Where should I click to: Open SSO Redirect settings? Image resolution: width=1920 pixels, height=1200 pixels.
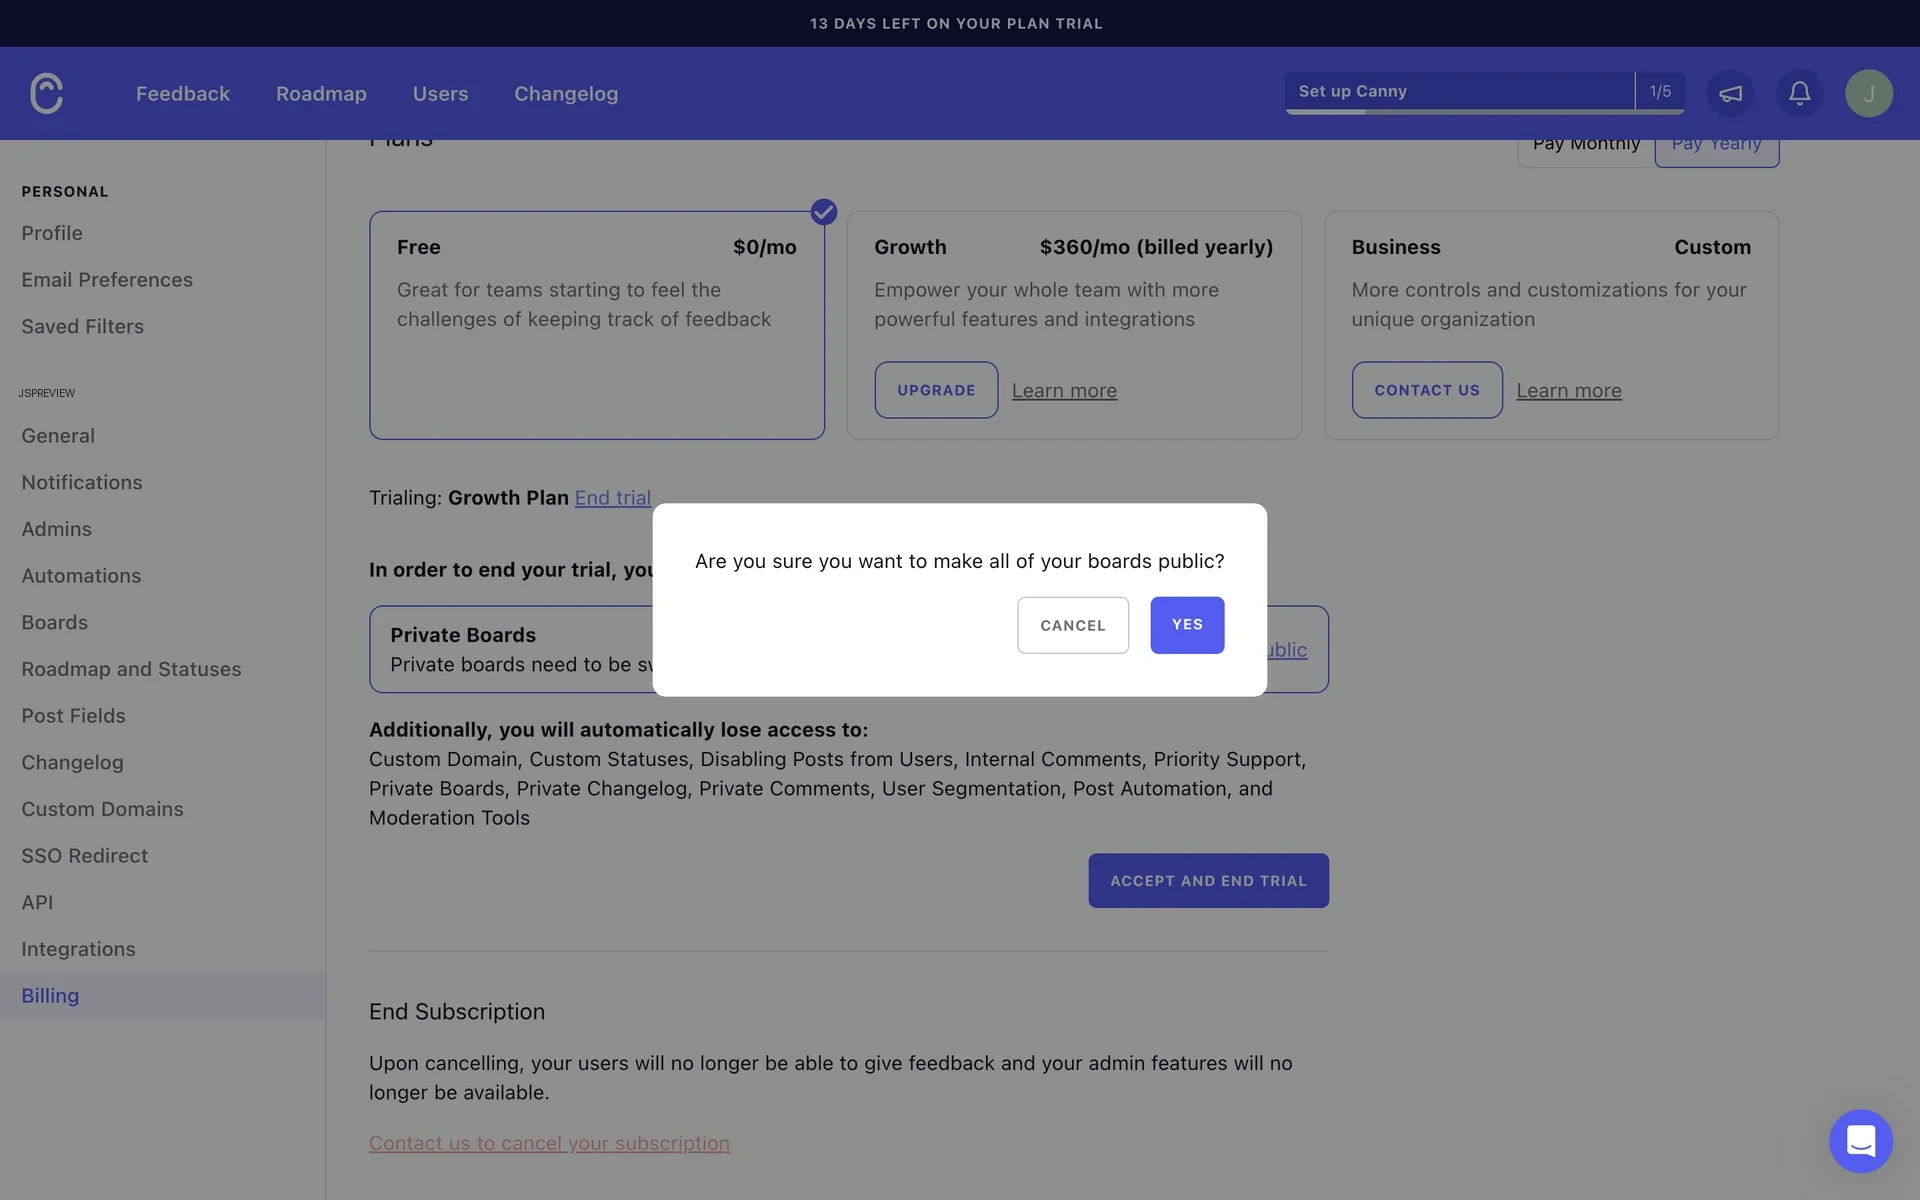click(85, 856)
